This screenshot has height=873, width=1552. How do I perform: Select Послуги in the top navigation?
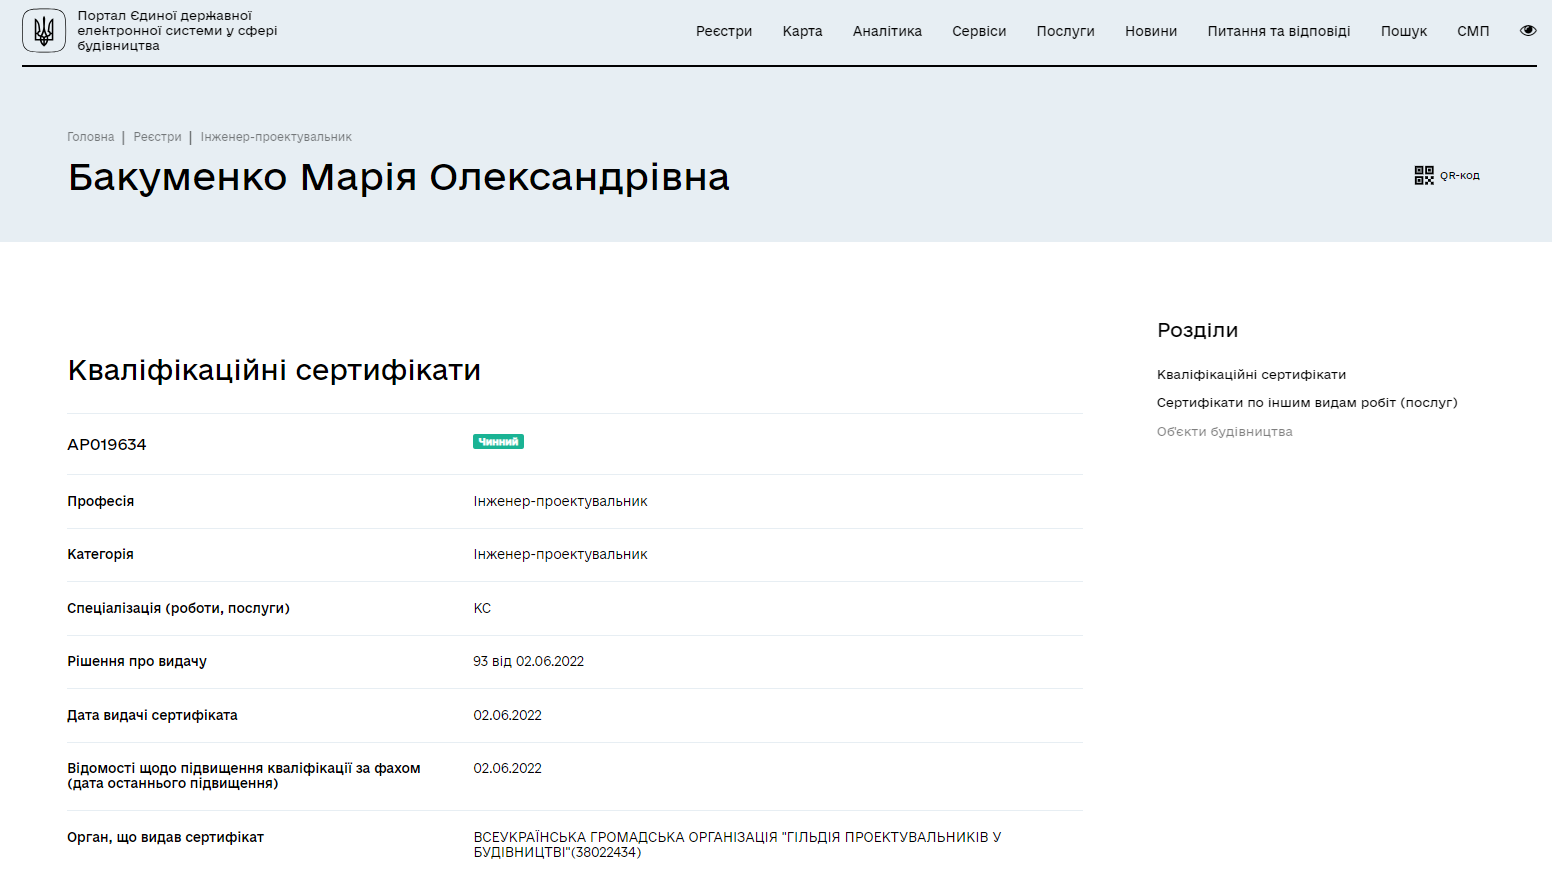click(x=1066, y=31)
